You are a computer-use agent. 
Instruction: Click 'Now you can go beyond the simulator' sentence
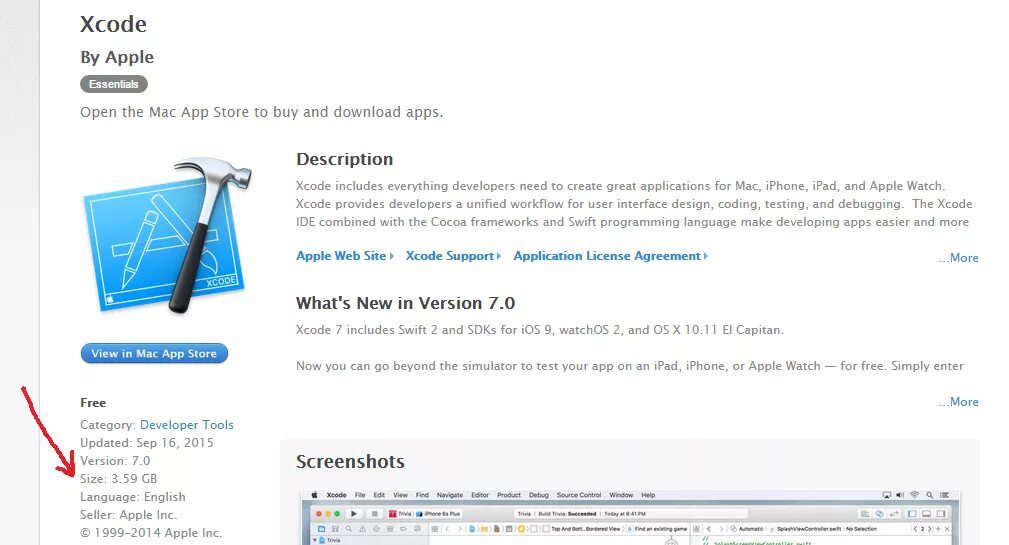(630, 365)
